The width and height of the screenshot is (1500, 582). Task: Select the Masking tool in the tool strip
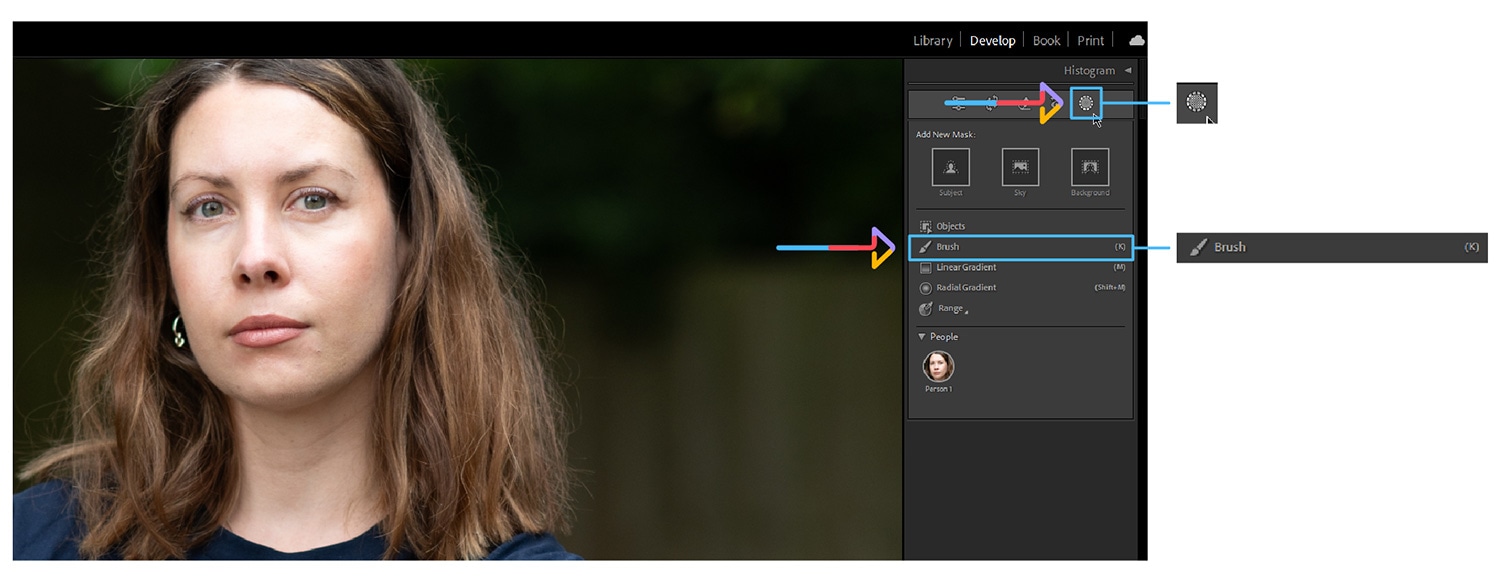coord(1085,103)
